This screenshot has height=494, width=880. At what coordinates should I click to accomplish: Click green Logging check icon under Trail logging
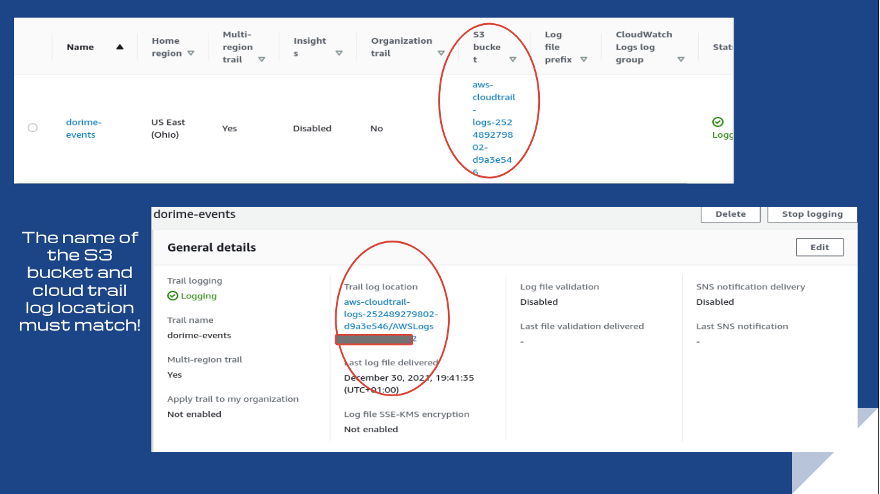coord(173,296)
